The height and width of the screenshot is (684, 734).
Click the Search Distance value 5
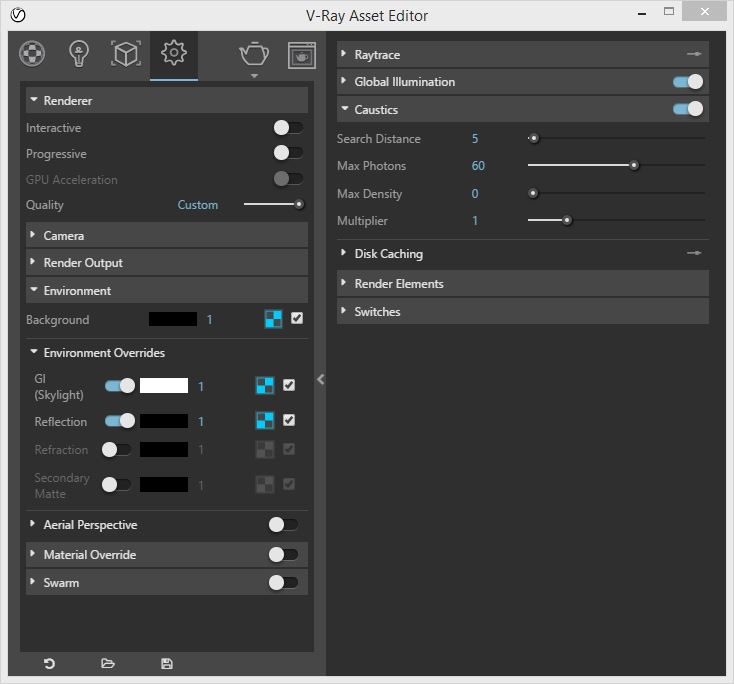[475, 139]
